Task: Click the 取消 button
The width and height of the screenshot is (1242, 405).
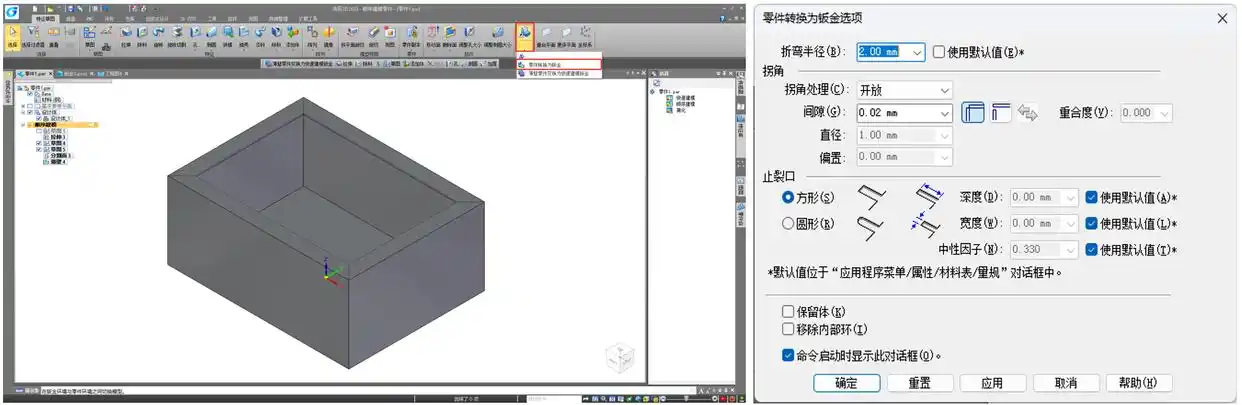Action: (x=1065, y=383)
